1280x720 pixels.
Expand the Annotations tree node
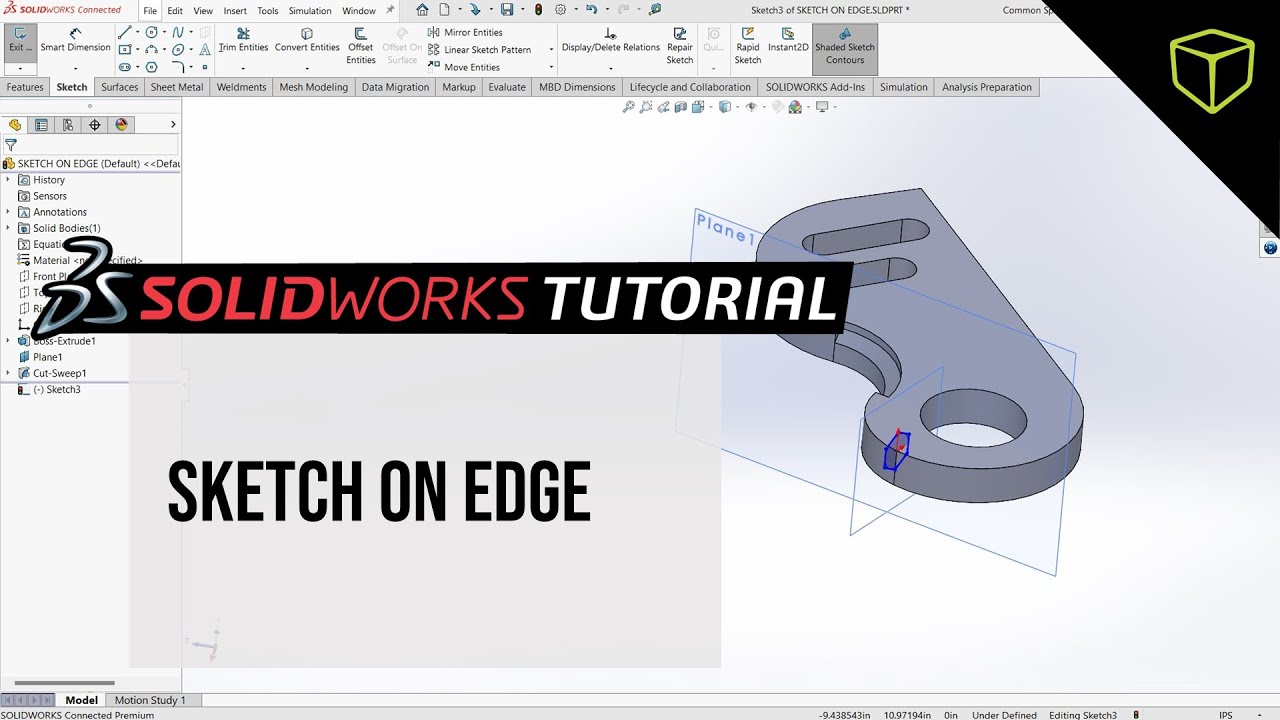point(8,212)
